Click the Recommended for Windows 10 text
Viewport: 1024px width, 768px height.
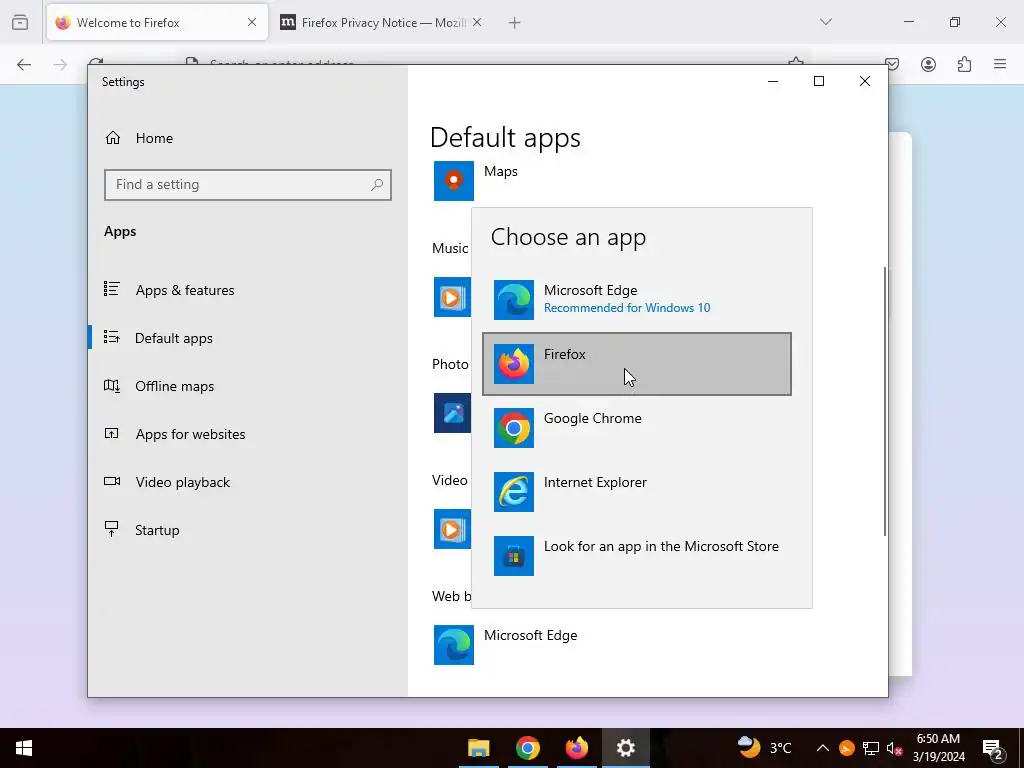627,308
